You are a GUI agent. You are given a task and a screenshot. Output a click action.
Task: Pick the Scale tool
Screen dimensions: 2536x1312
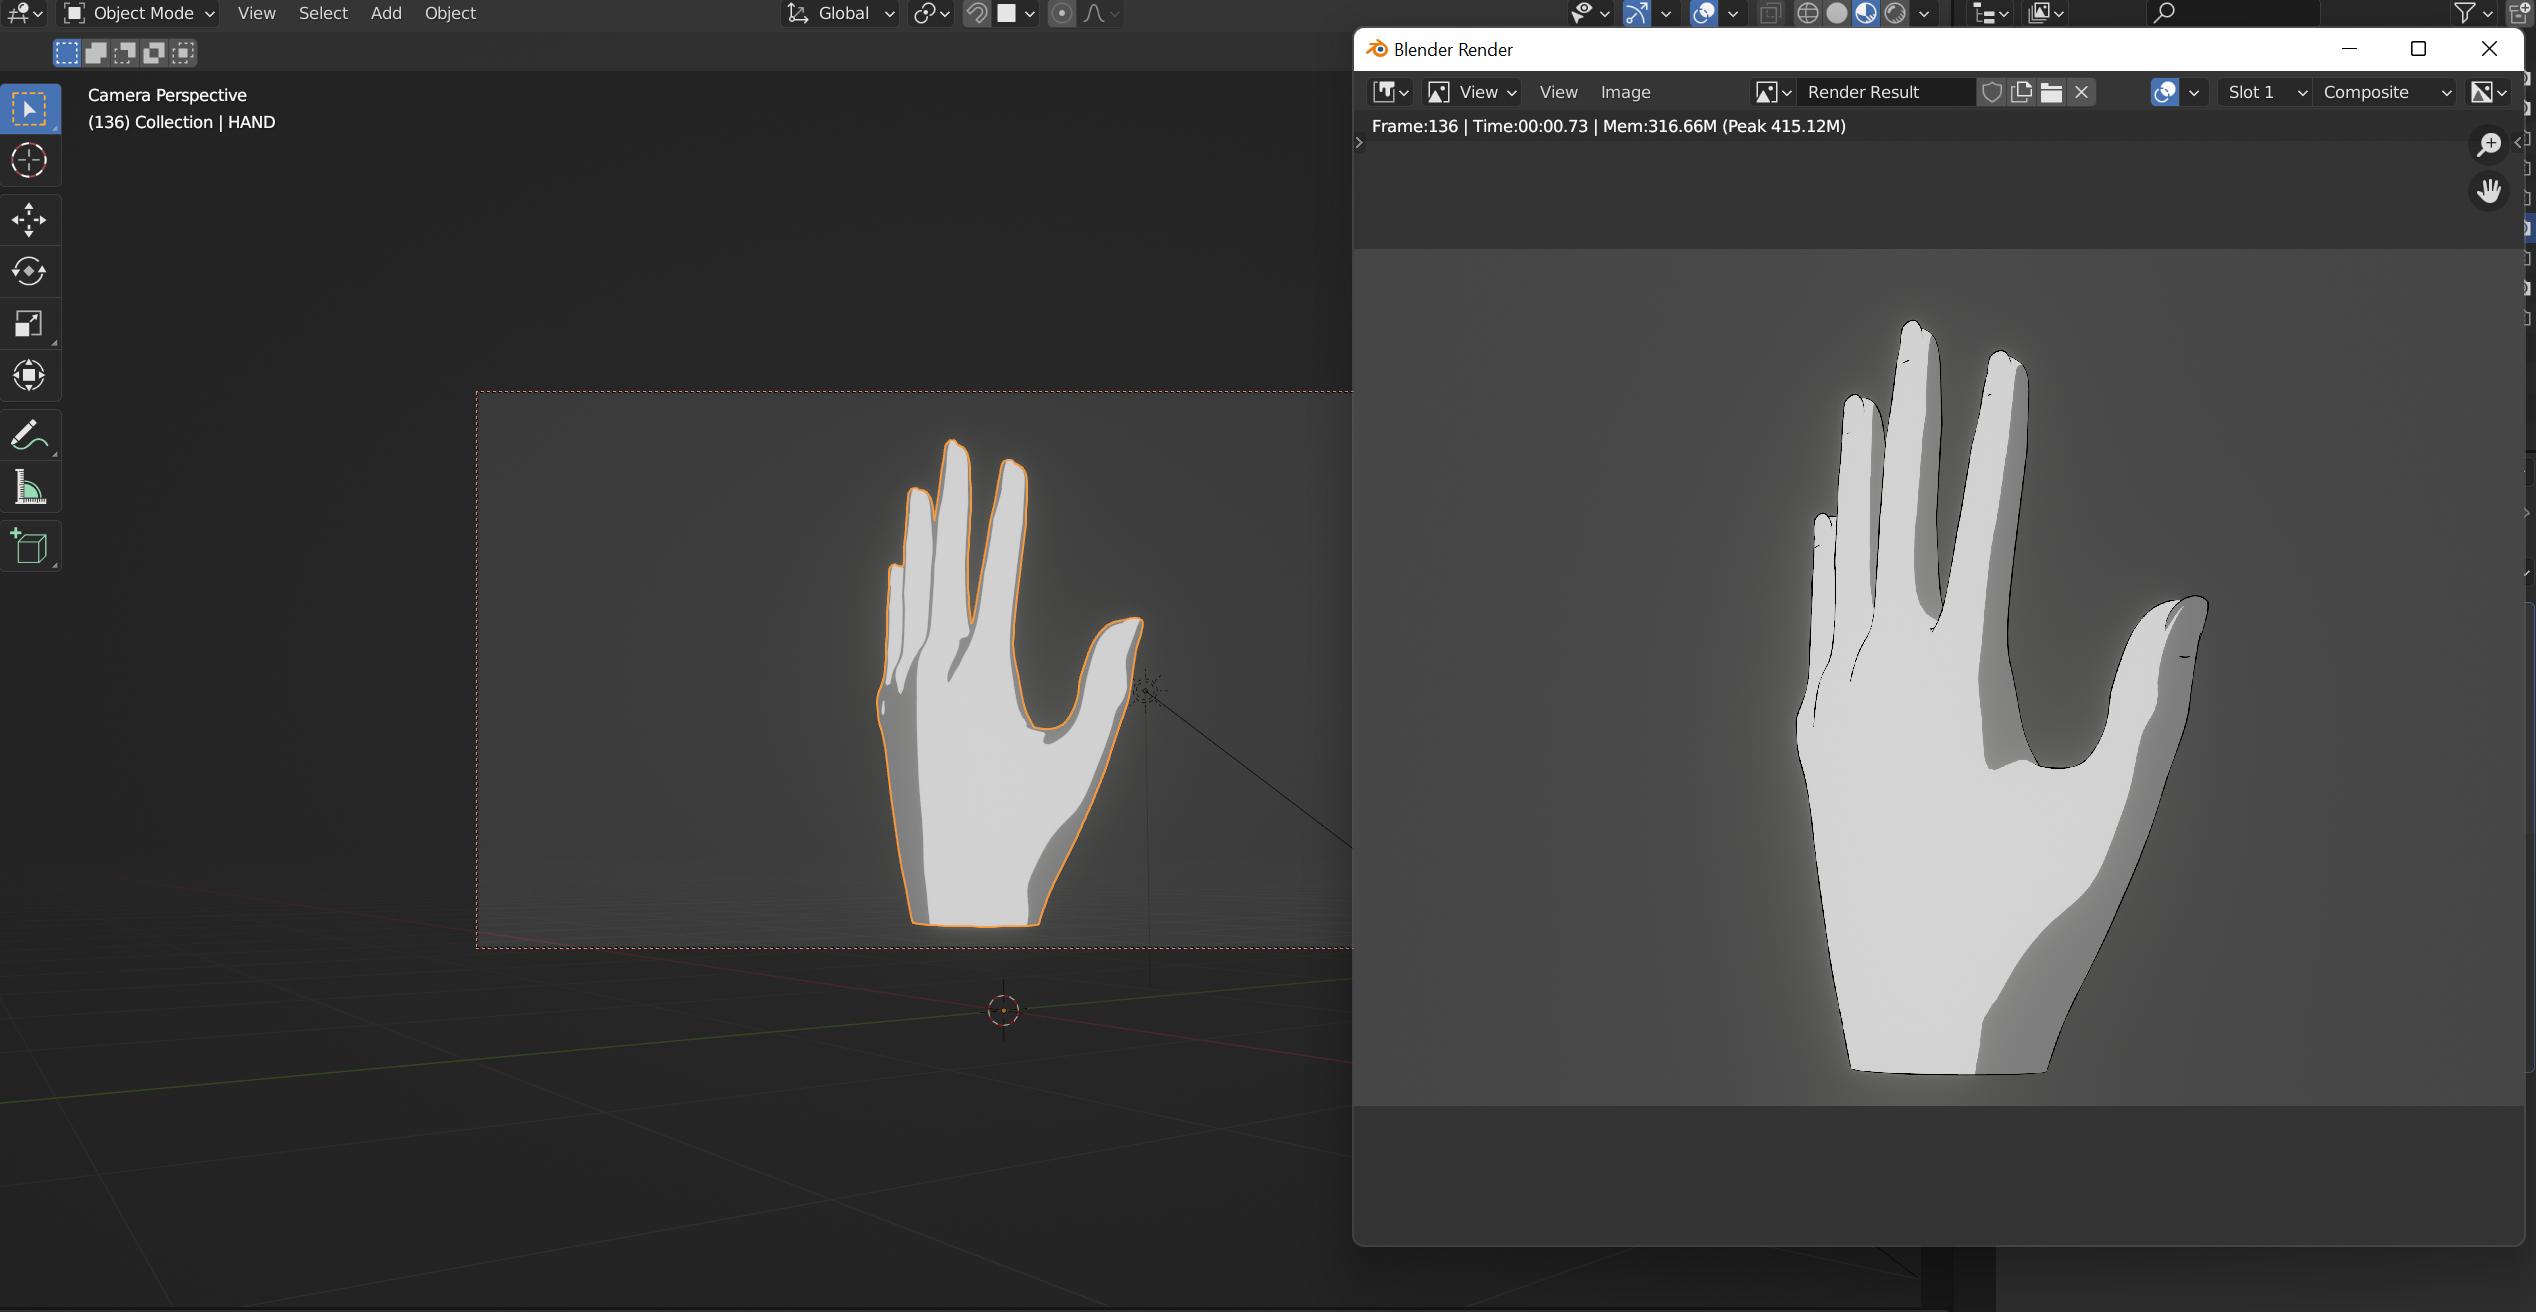(x=30, y=324)
